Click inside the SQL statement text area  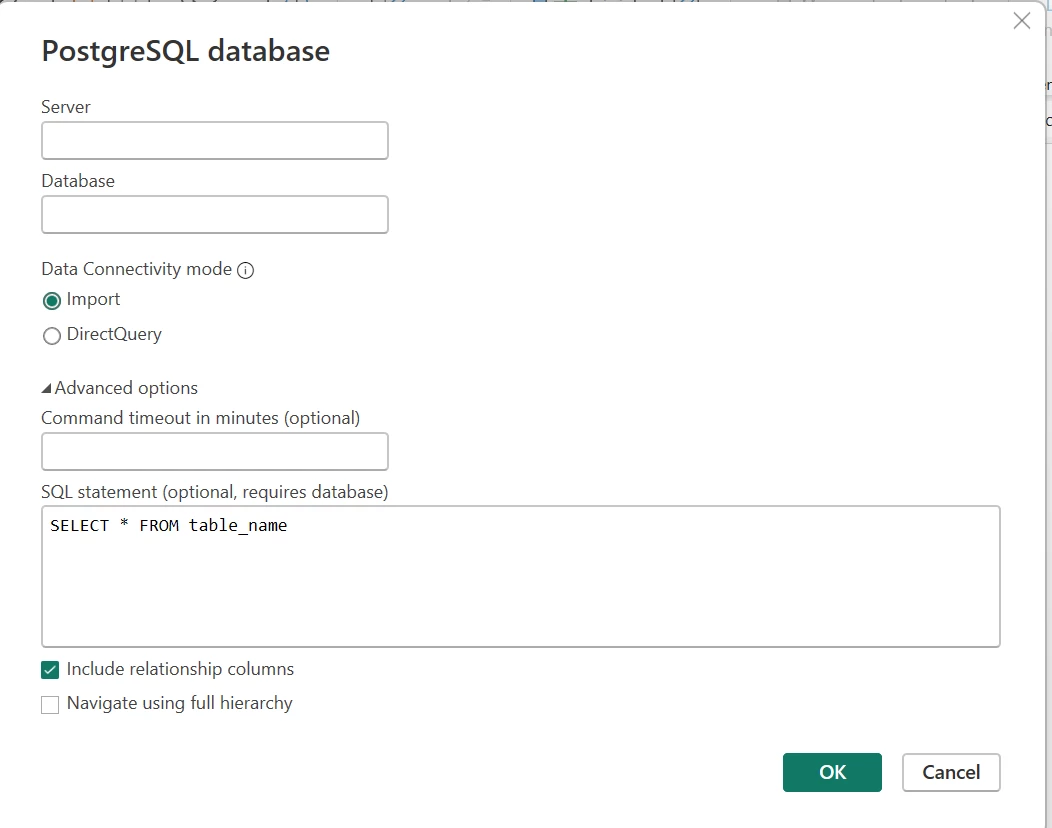tap(521, 576)
